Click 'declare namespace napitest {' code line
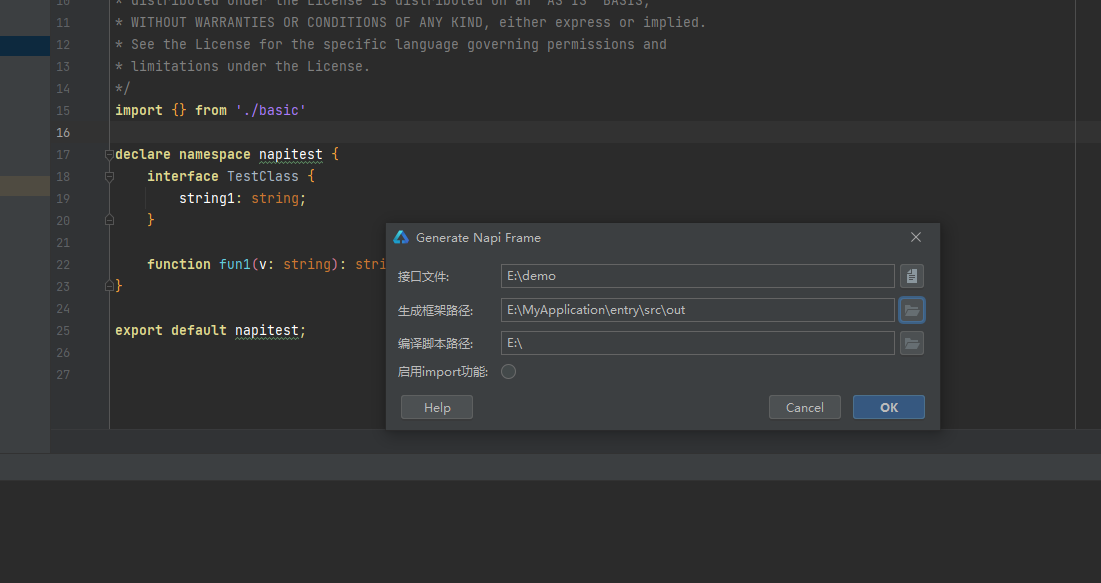Screen dimensions: 1101x583 pyautogui.click(x=227, y=155)
